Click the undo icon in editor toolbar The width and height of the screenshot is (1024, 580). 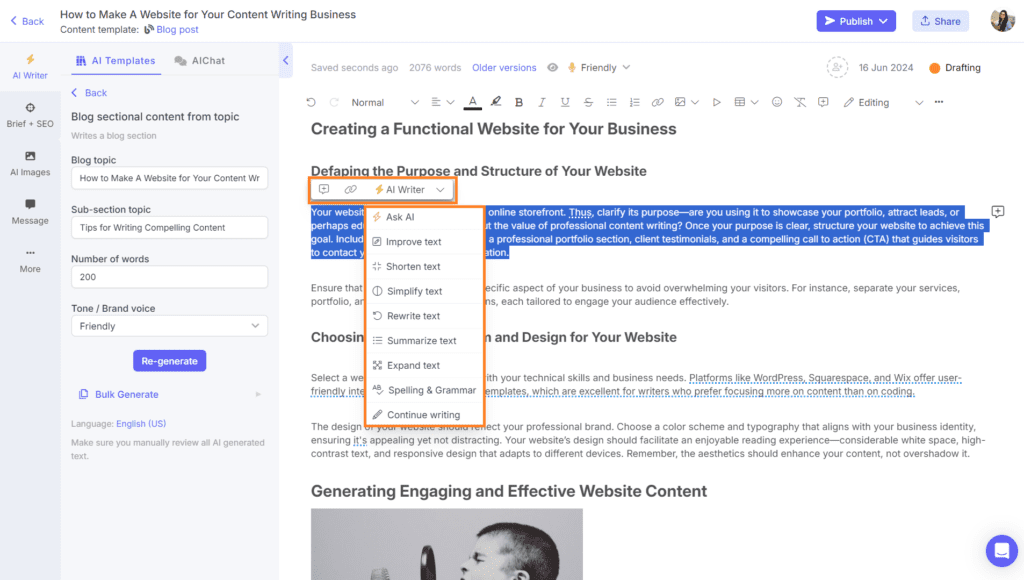pyautogui.click(x=311, y=103)
